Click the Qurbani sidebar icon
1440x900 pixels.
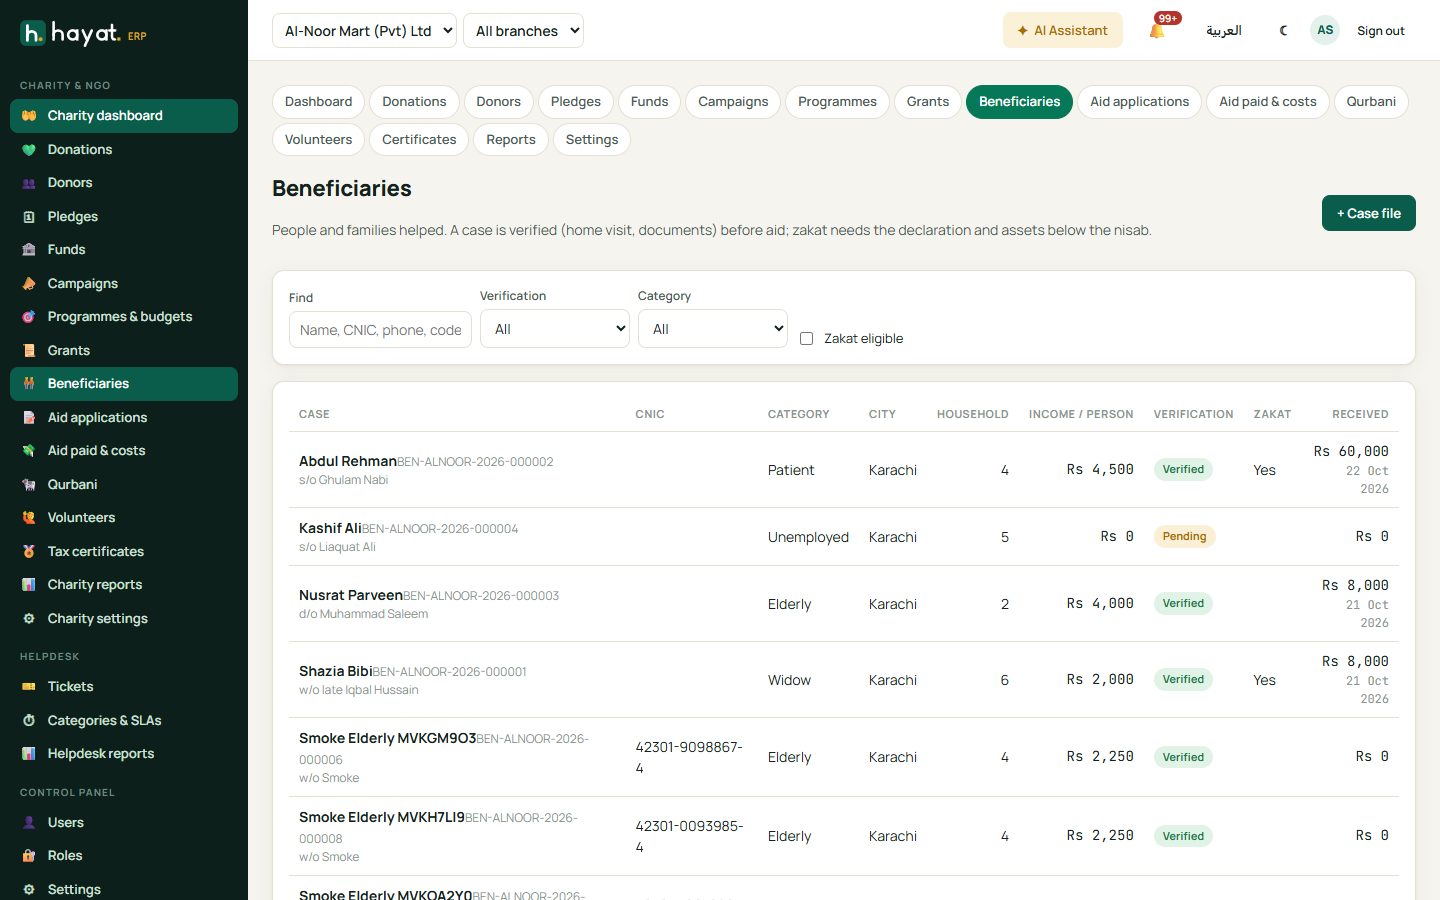point(29,485)
